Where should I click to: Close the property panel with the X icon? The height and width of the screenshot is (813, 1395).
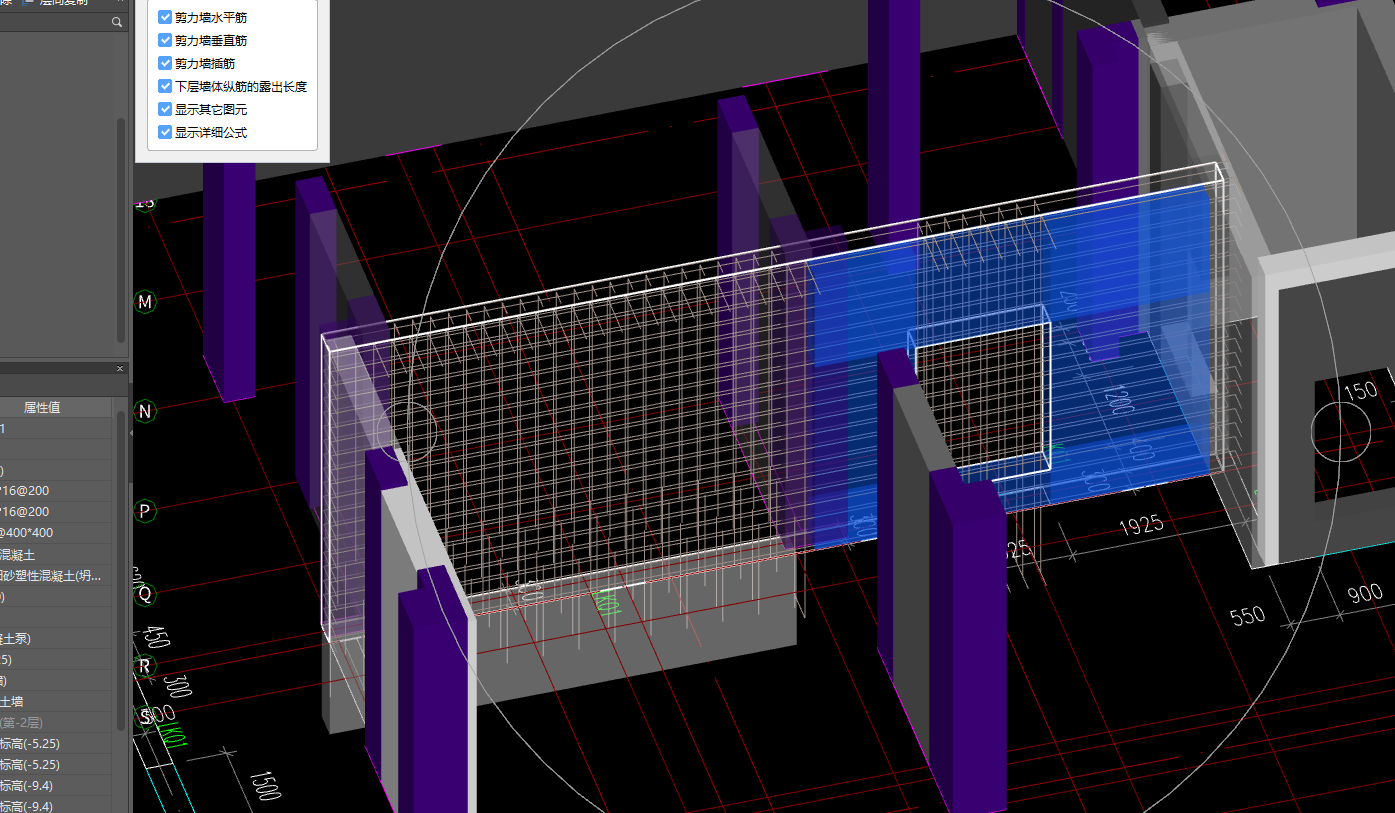click(120, 369)
